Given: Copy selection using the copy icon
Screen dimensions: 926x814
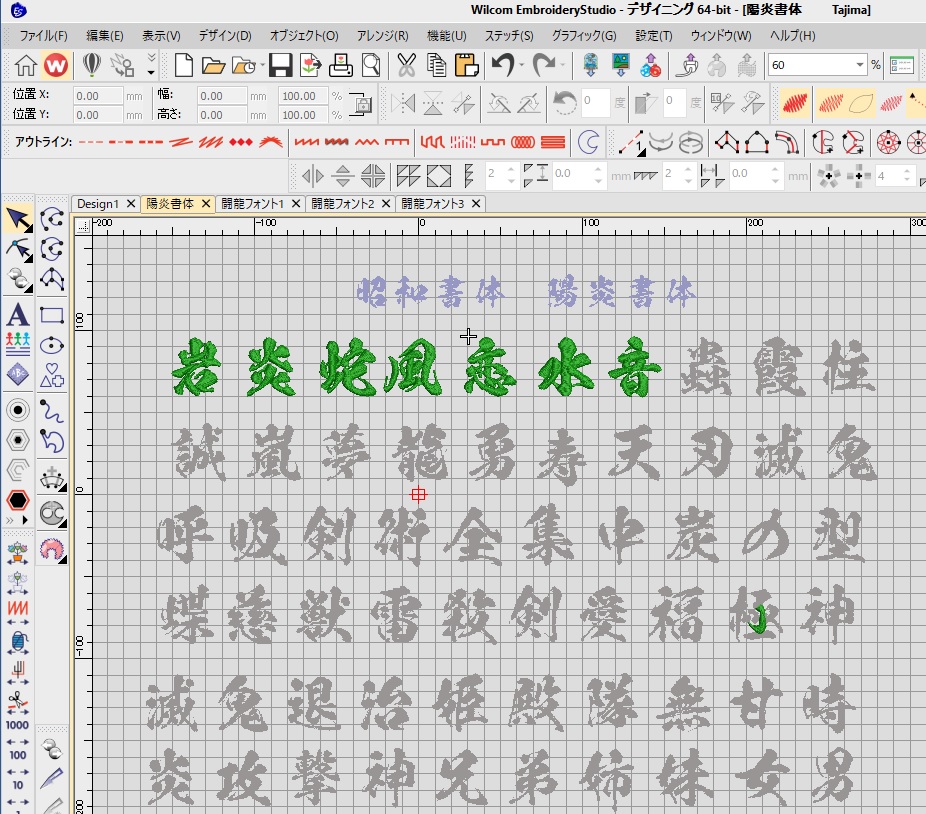Looking at the screenshot, I should [436, 65].
